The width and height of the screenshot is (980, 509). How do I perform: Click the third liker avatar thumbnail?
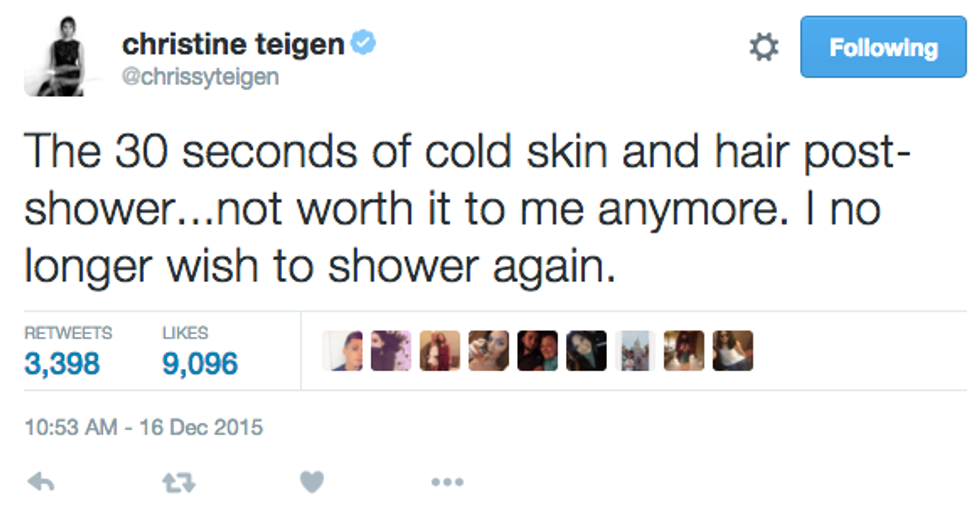coord(440,351)
